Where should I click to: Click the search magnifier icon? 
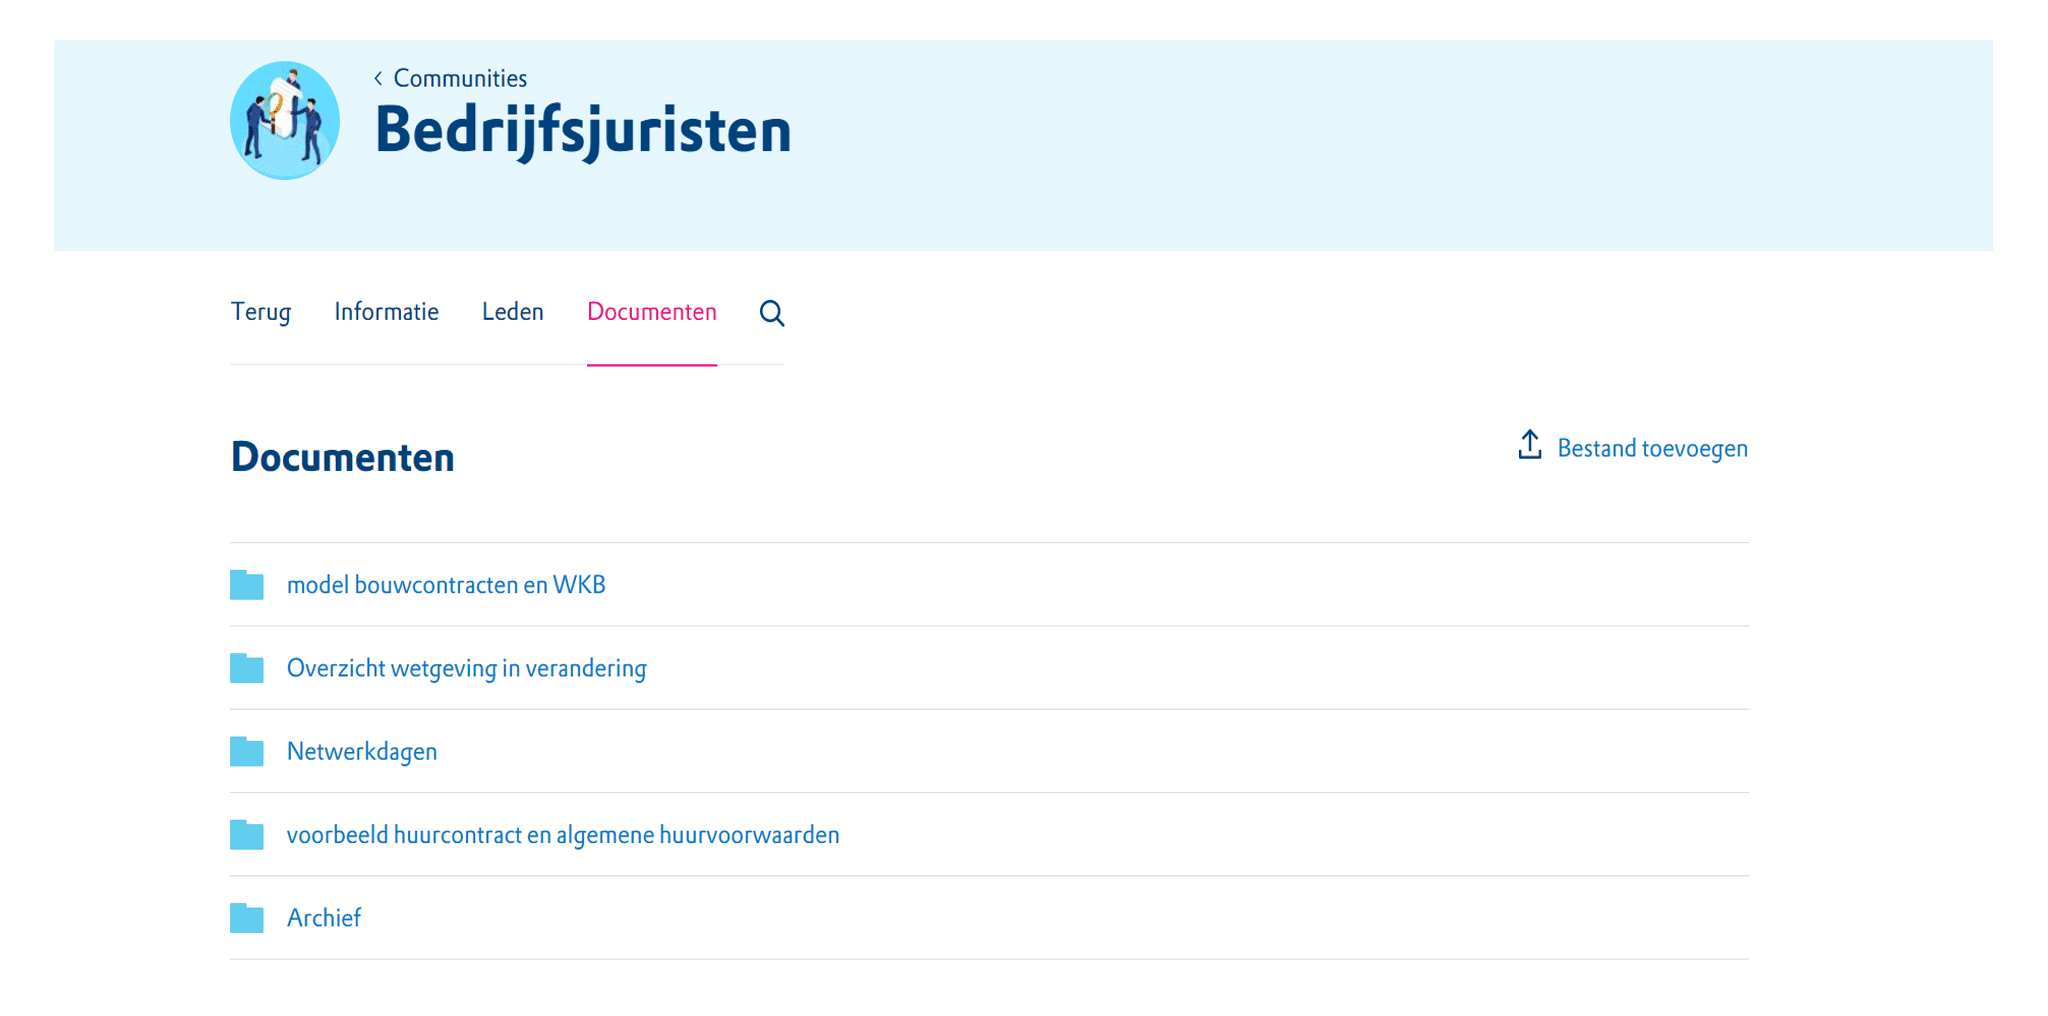pos(771,313)
